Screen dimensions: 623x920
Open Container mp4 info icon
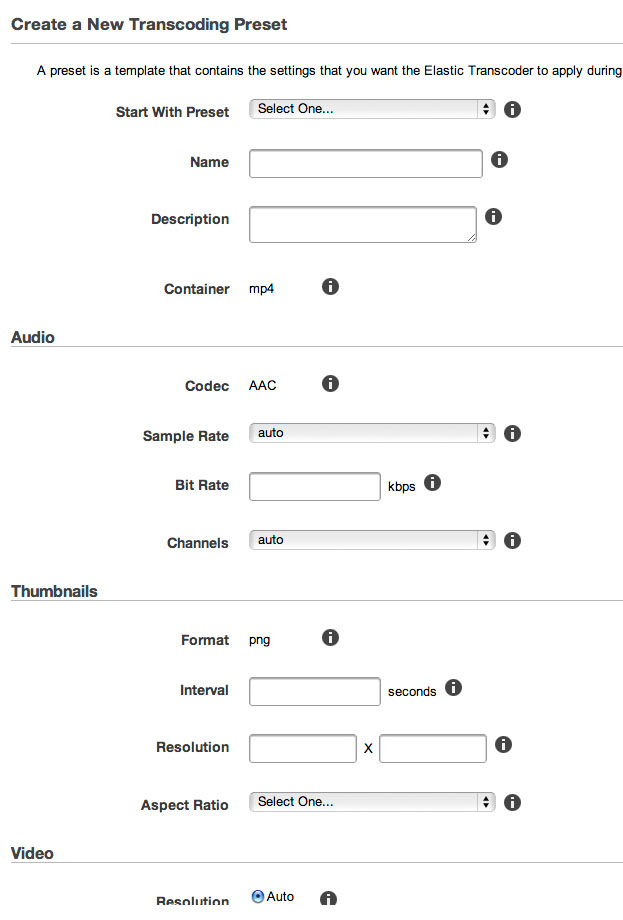pos(330,287)
